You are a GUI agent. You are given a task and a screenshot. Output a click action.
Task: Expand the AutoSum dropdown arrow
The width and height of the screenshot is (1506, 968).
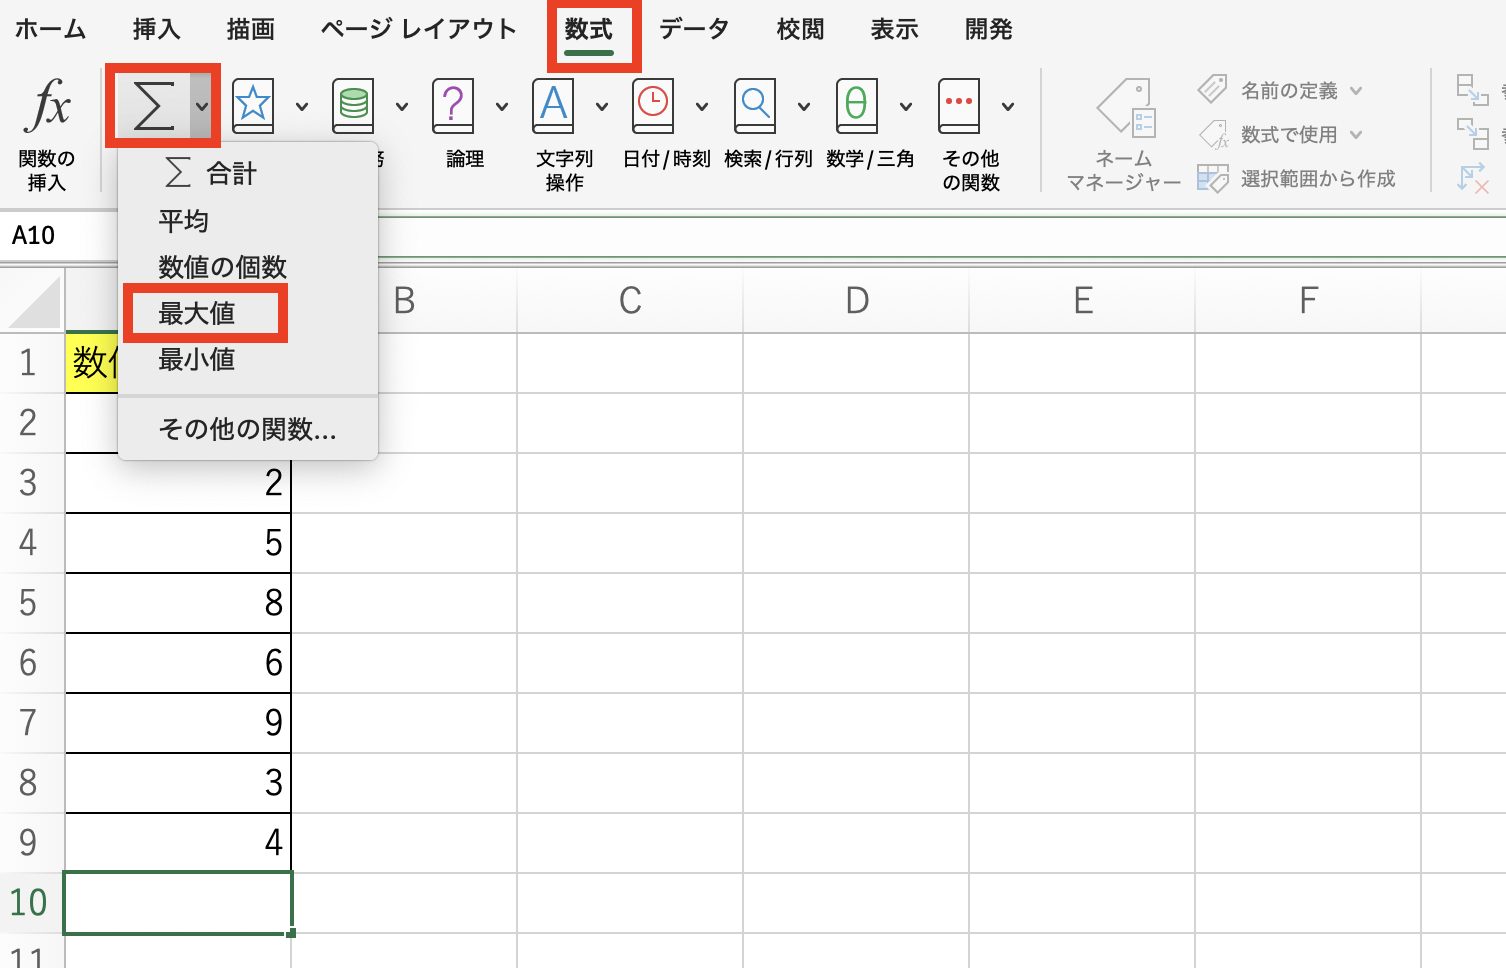click(x=202, y=106)
